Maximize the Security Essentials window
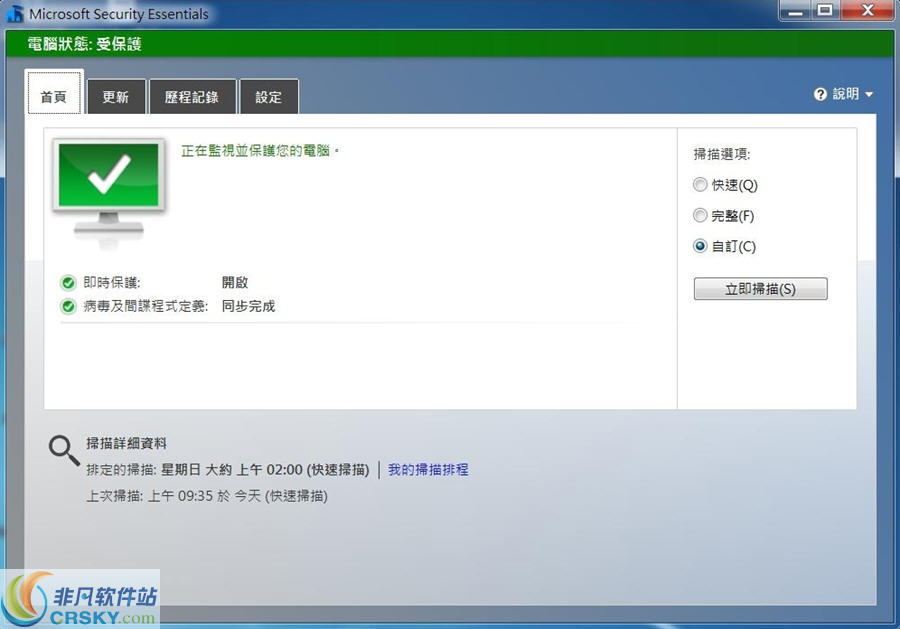900x629 pixels. pos(825,10)
